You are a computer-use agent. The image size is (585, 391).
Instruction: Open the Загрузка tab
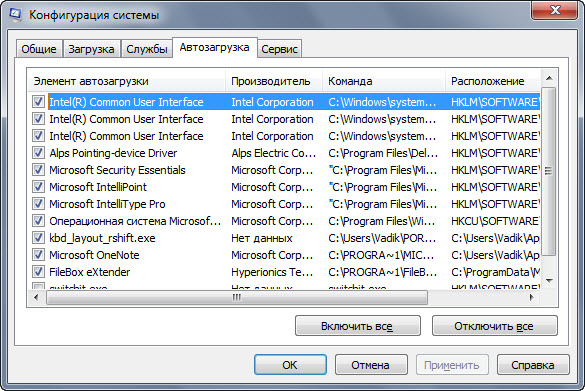click(x=91, y=49)
